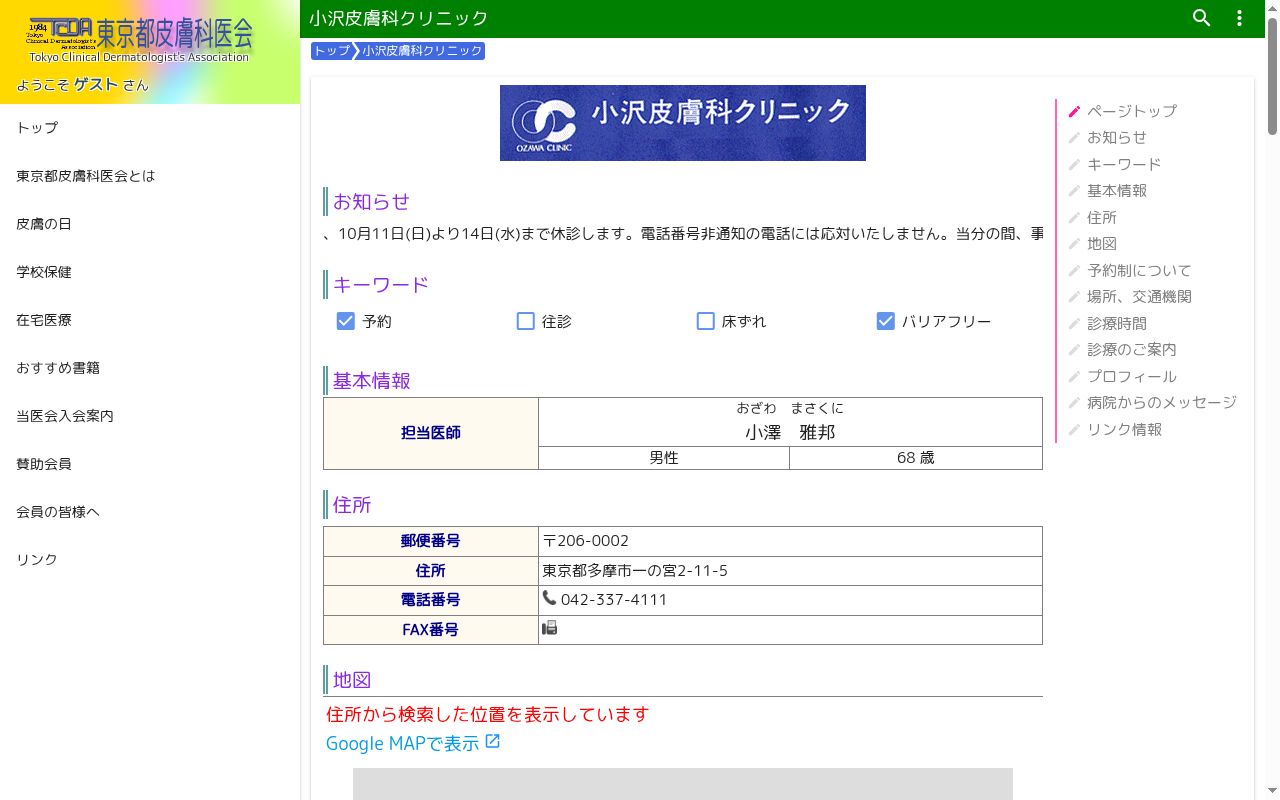The width and height of the screenshot is (1280, 800).
Task: Jump to 診療時間 in the page index
Action: click(1117, 323)
